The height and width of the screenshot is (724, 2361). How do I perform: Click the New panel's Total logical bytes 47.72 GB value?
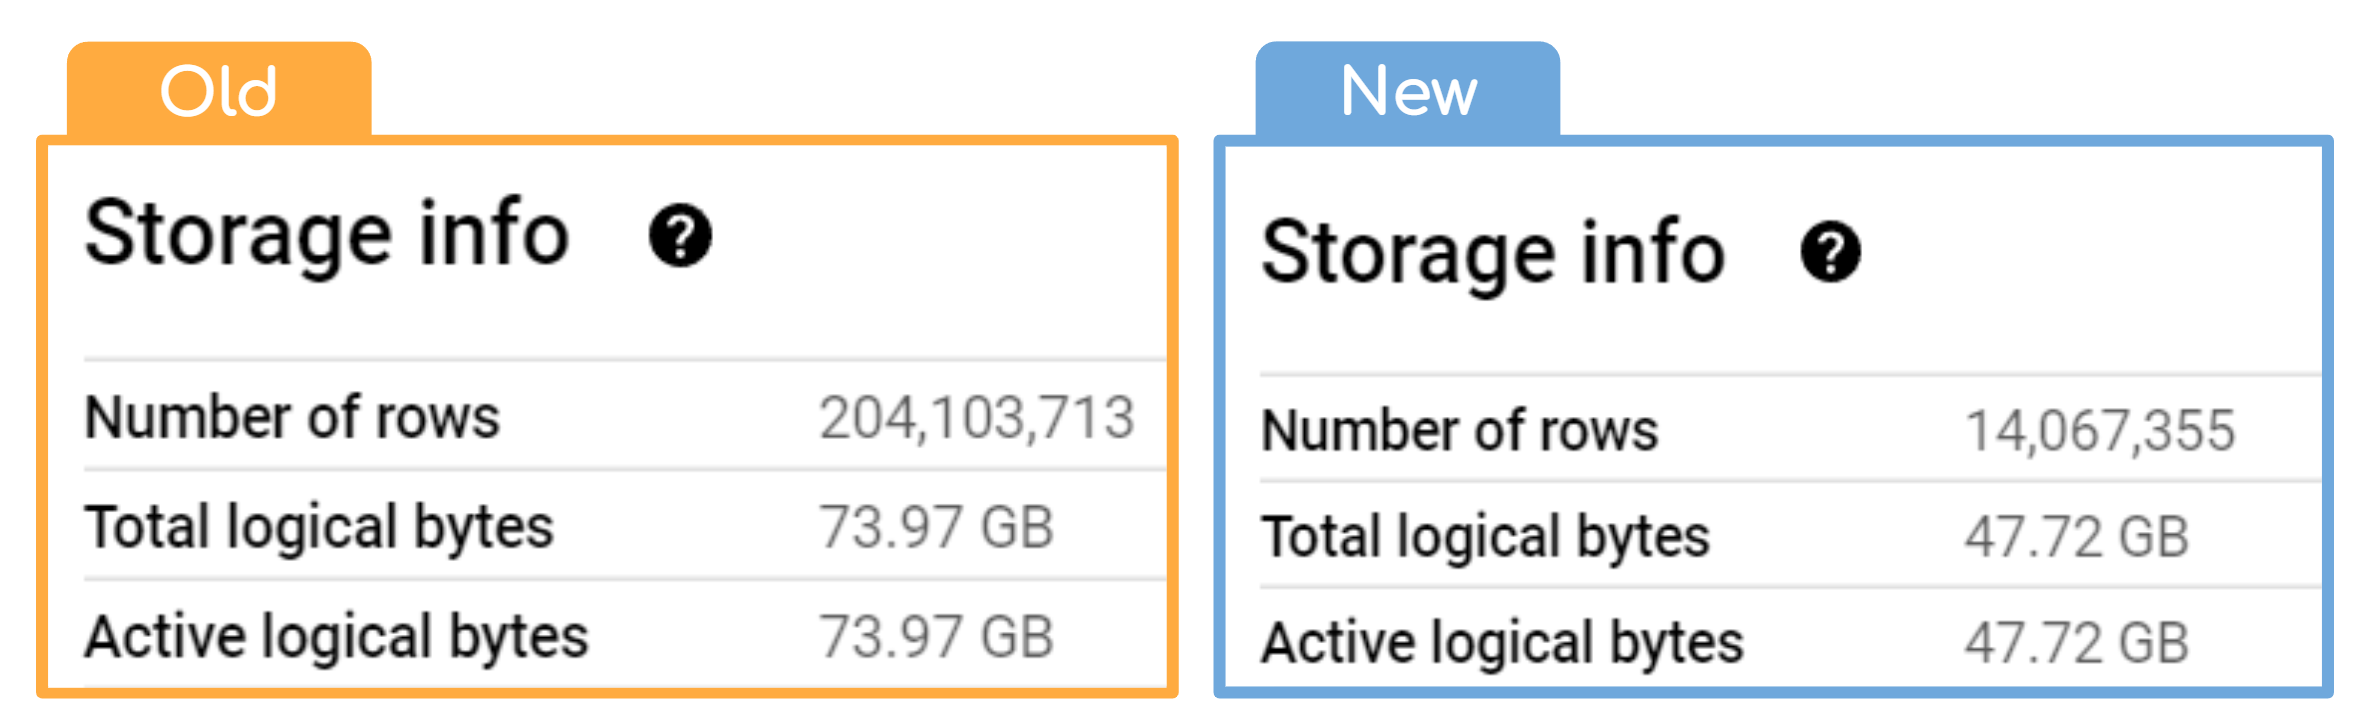tap(2076, 537)
